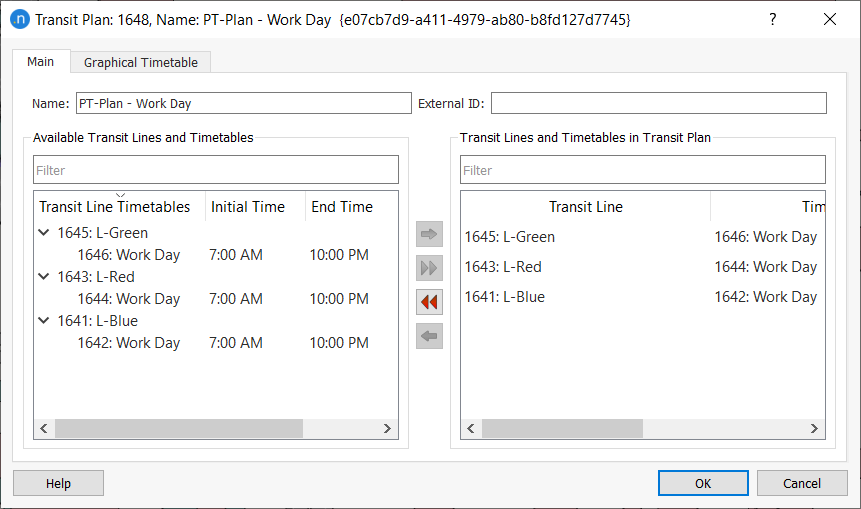The width and height of the screenshot is (861, 509).
Task: Click the External ID text field
Action: click(658, 103)
